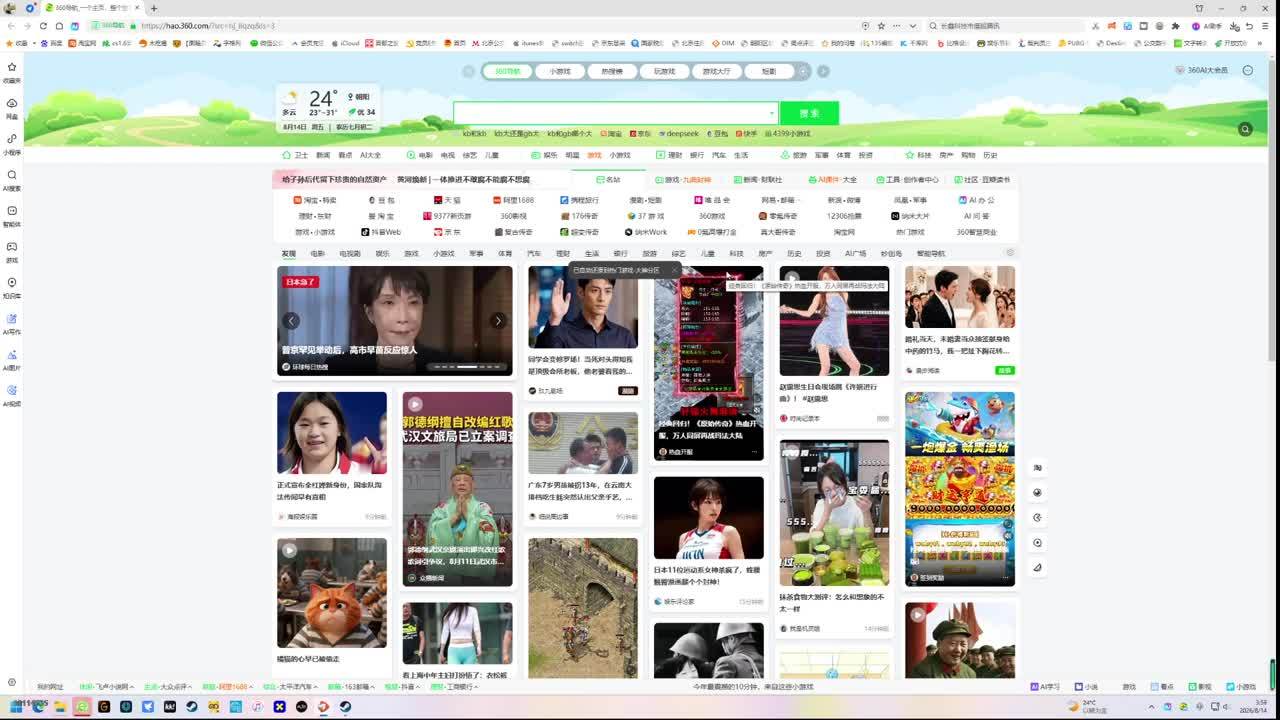This screenshot has width=1280, height=720.
Task: Switch to the 游戏大厅 pill tab
Action: coord(716,71)
